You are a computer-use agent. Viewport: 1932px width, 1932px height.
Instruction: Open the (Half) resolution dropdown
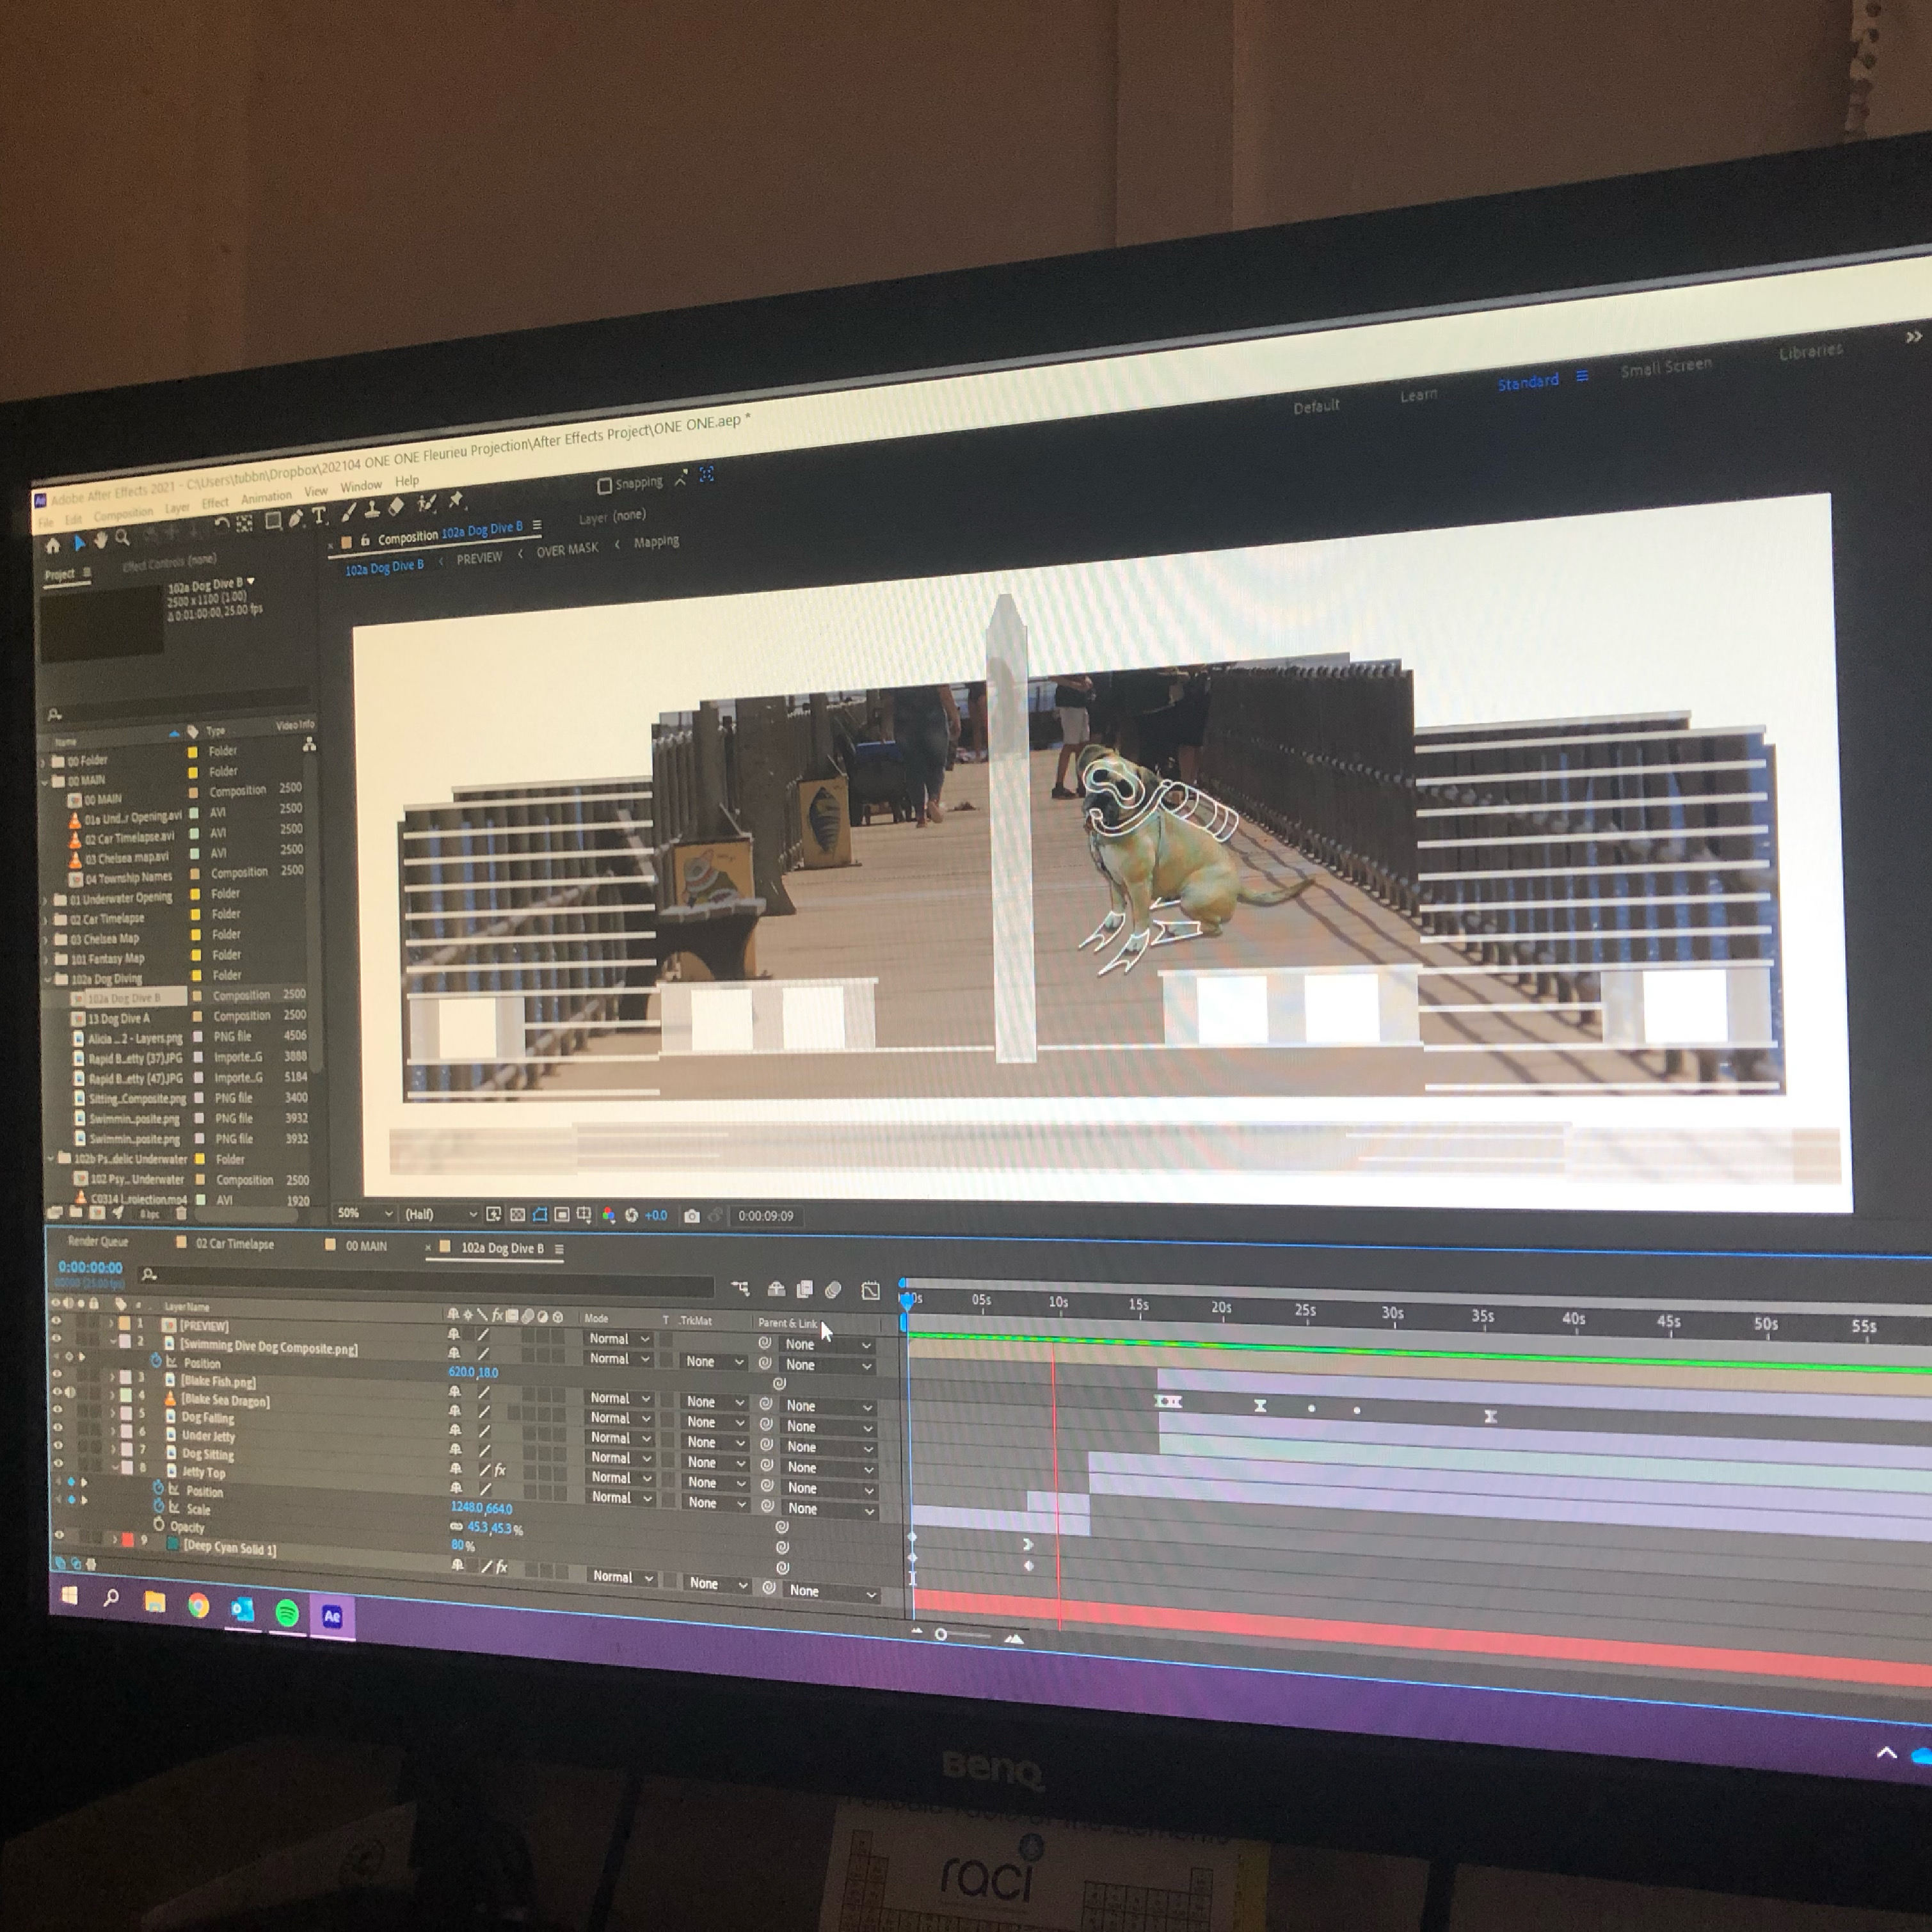441,1214
